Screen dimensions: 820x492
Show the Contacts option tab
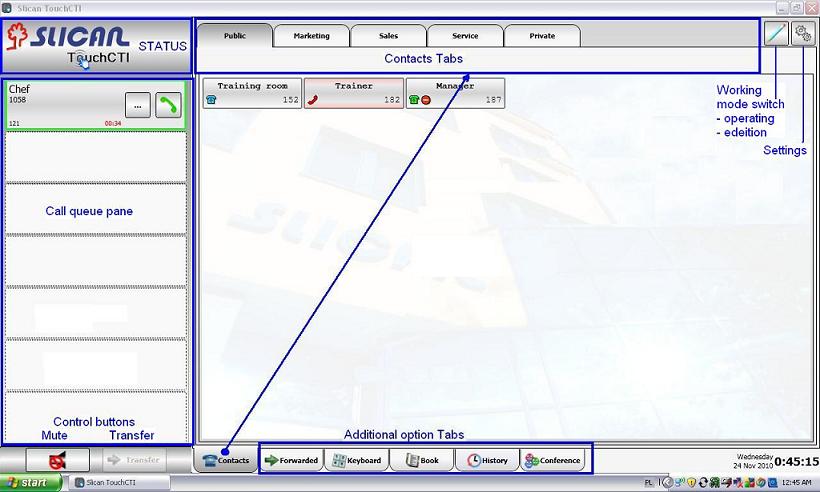[226, 460]
